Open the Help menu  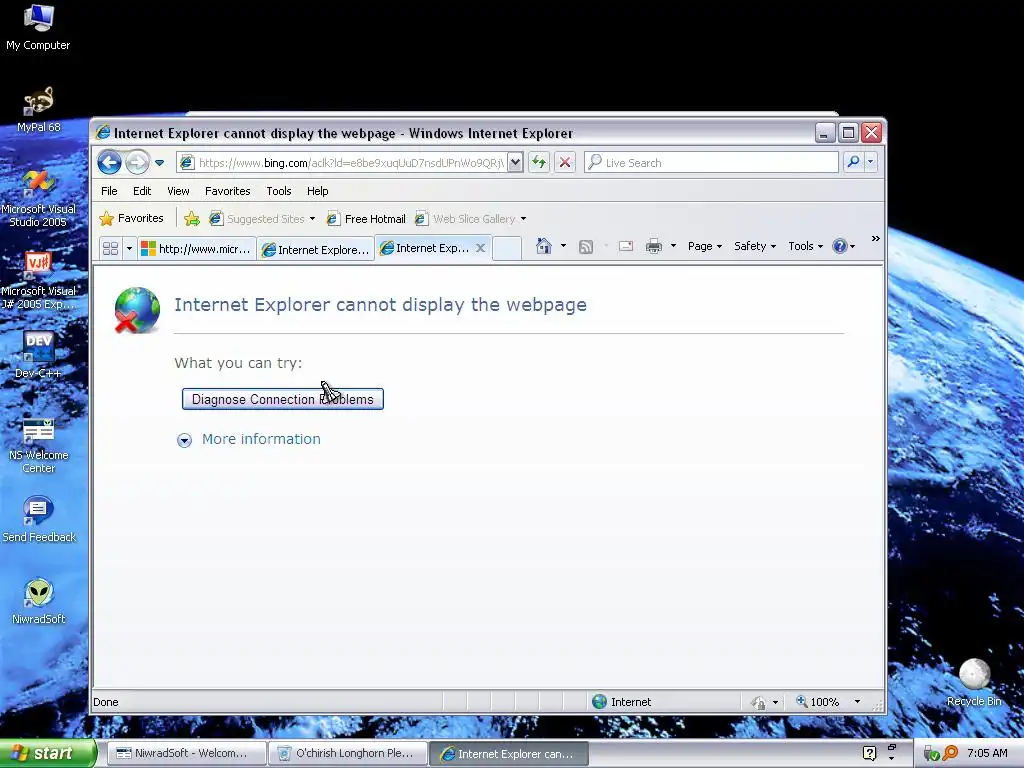317,191
